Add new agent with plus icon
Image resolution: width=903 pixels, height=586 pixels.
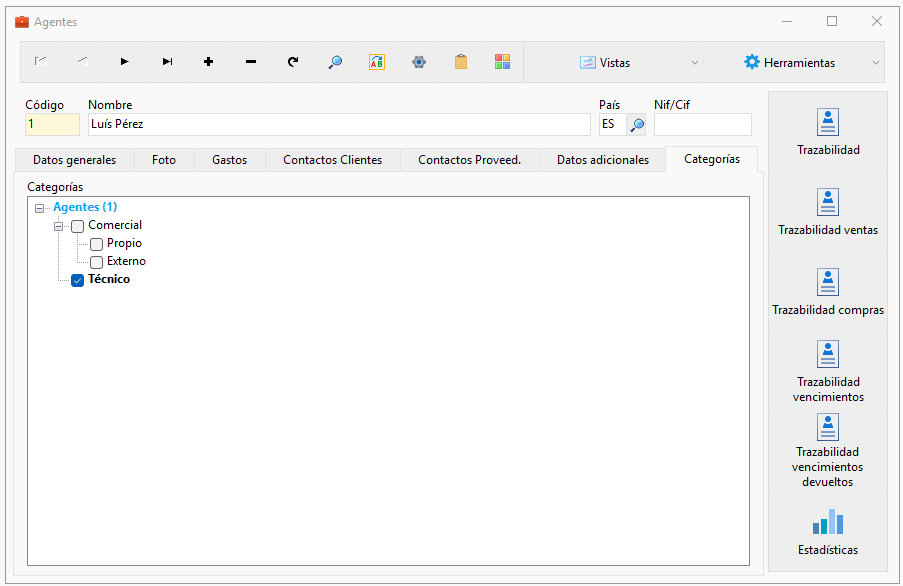click(208, 62)
